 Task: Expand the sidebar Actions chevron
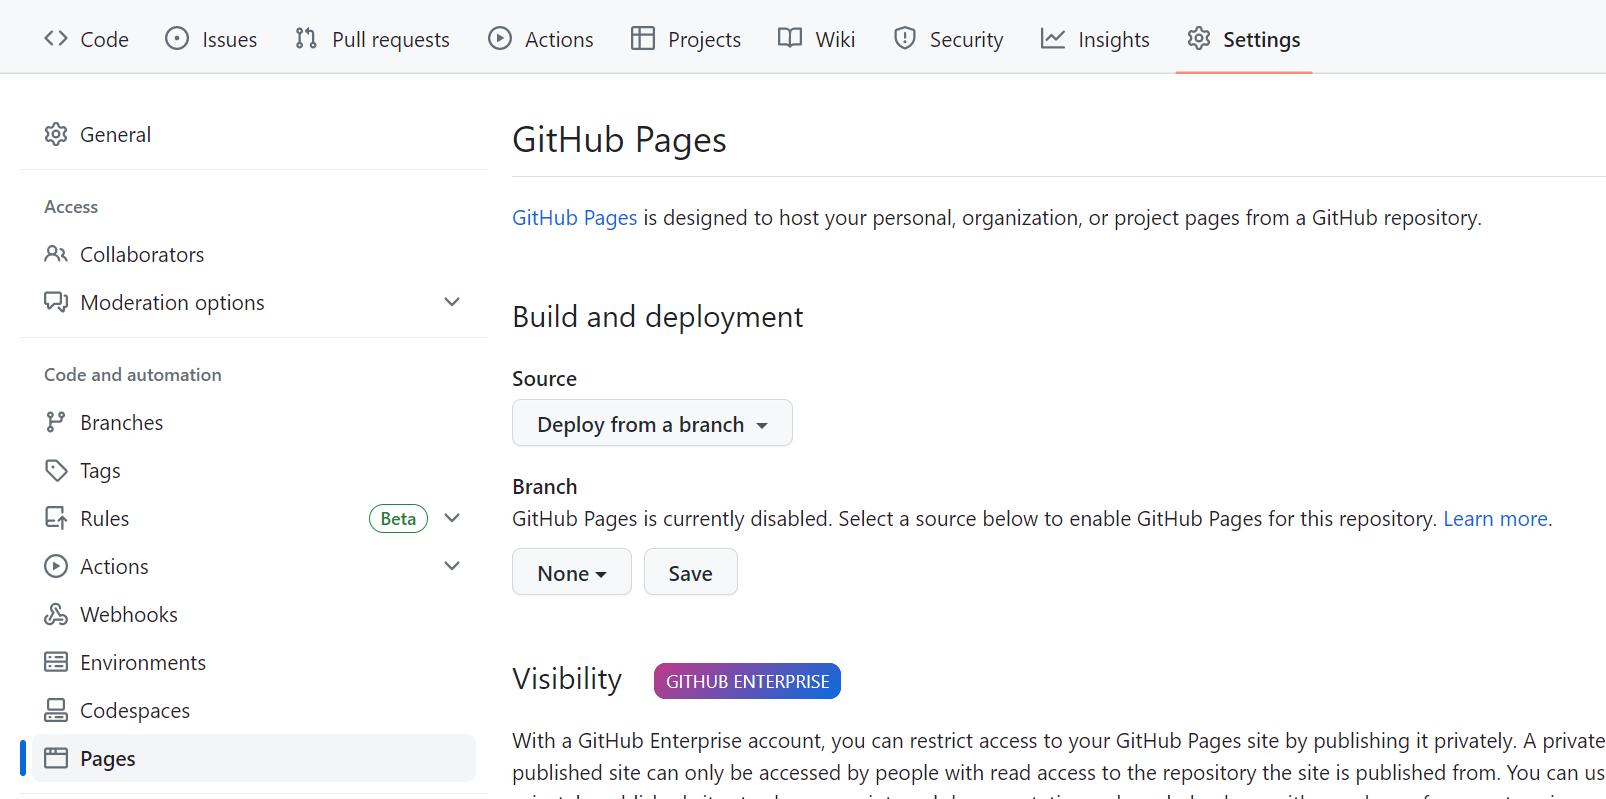pyautogui.click(x=452, y=566)
